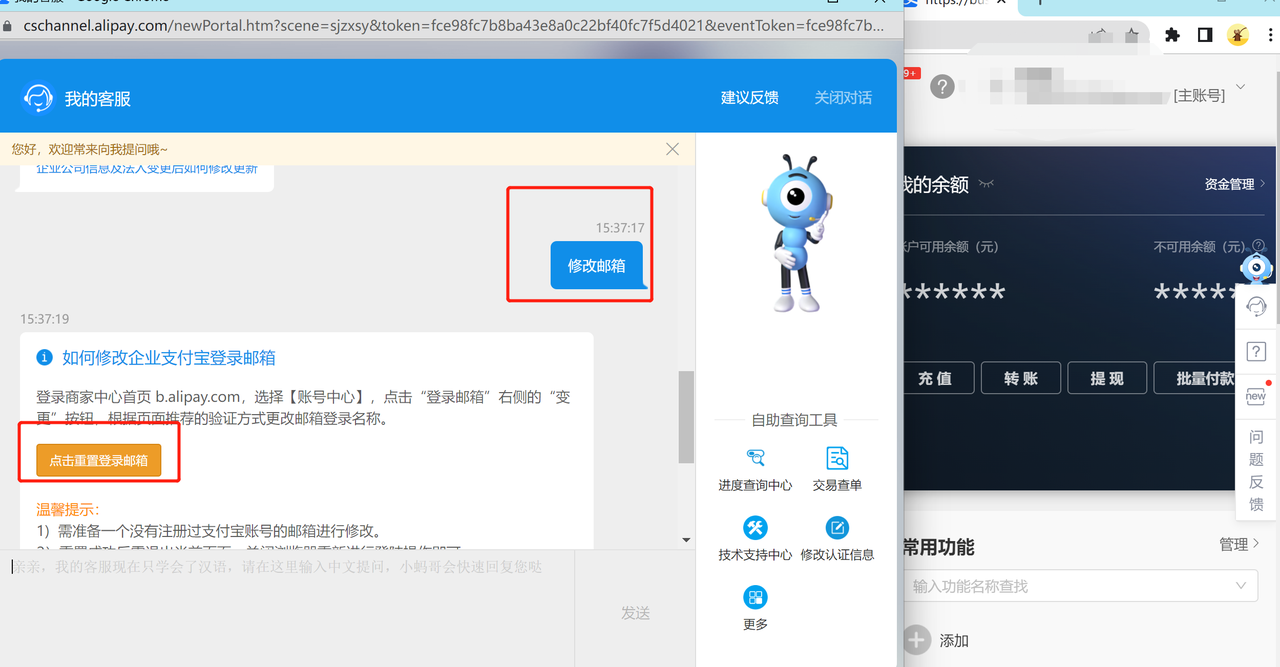Open the Chrome profile avatar
Viewport: 1280px width, 667px height.
(1238, 35)
